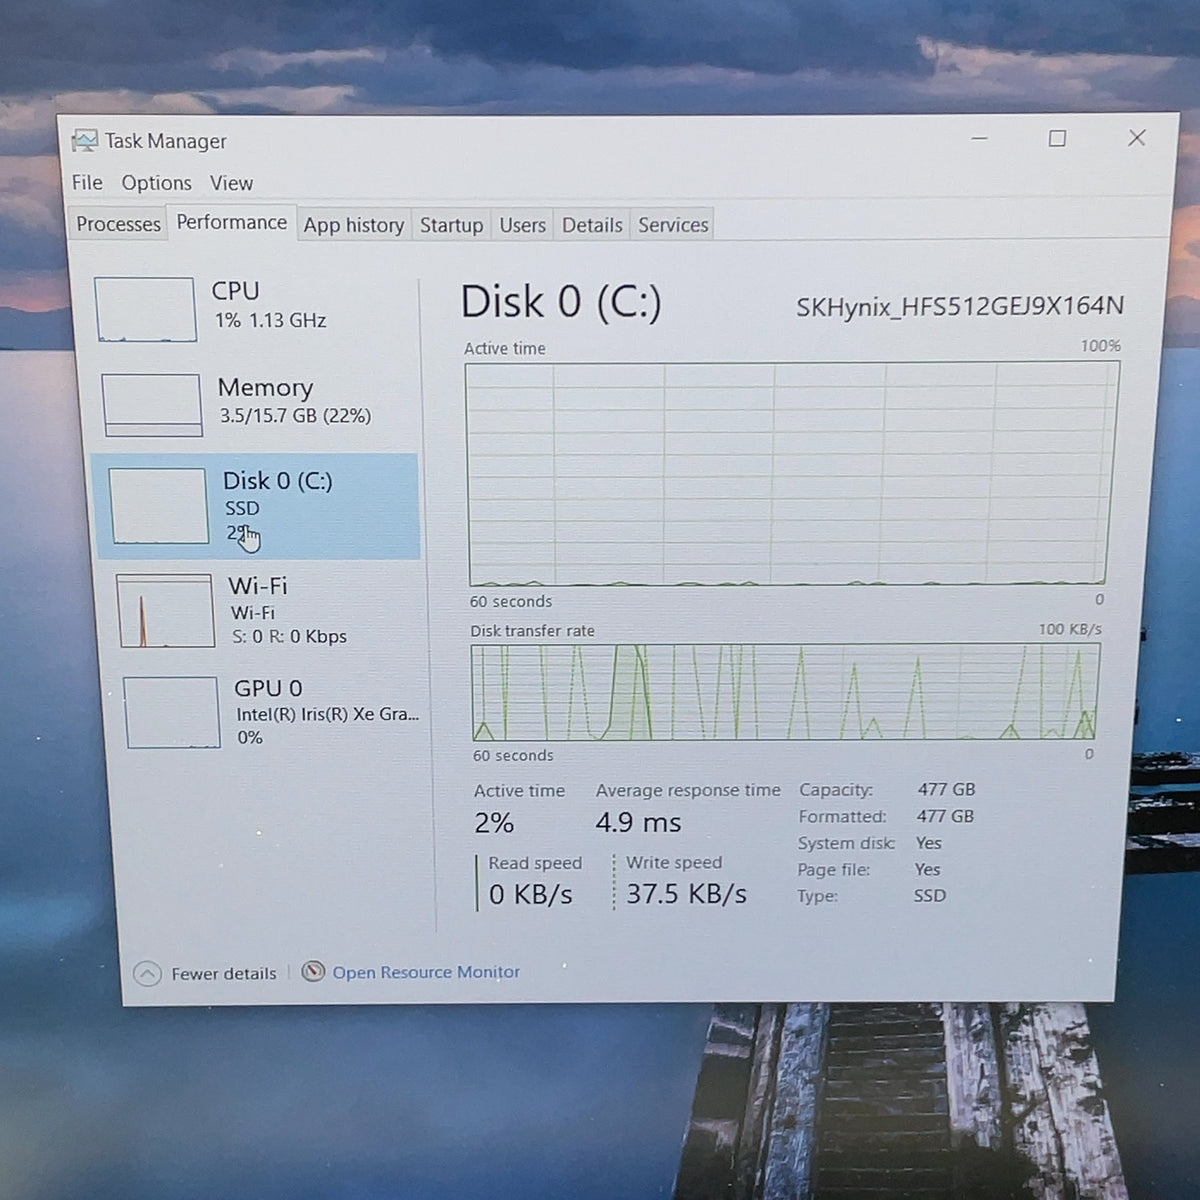Click the 4.9 ms response time value
Image resolution: width=1200 pixels, height=1200 pixels.
coord(638,822)
